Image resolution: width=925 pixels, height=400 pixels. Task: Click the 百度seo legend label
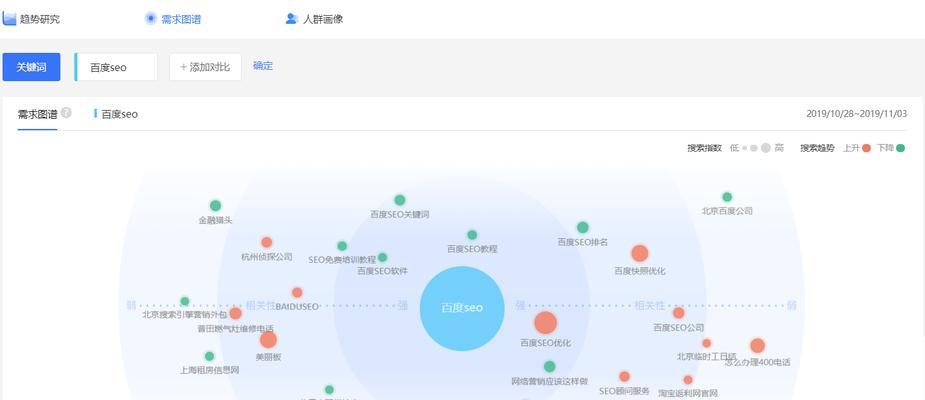tap(120, 114)
